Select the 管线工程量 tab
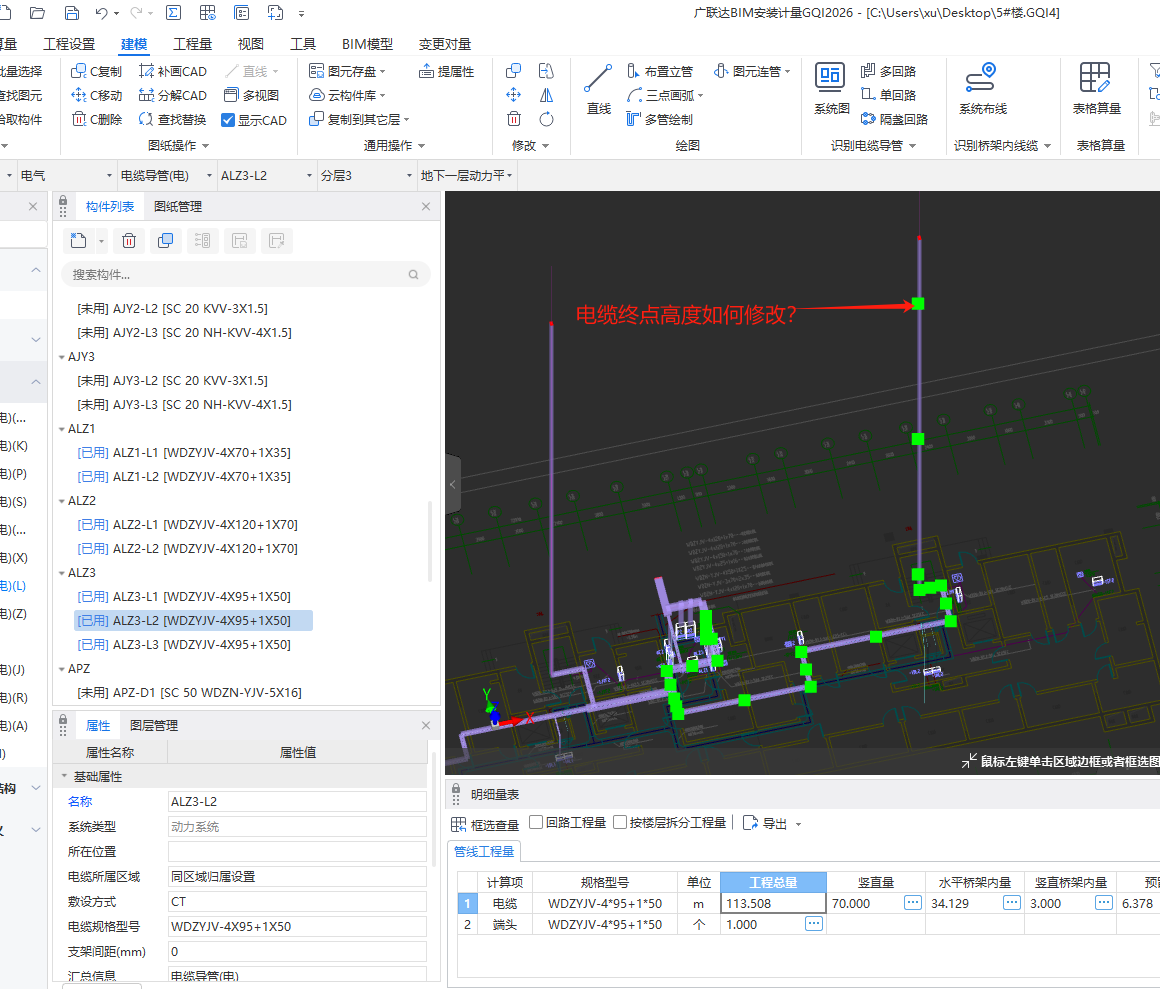 (x=484, y=851)
